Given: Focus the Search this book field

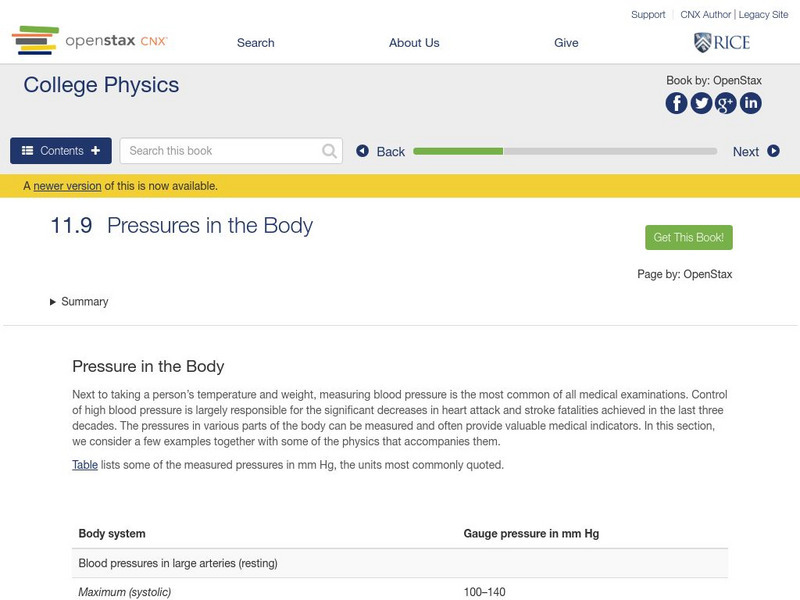Looking at the screenshot, I should (x=220, y=151).
